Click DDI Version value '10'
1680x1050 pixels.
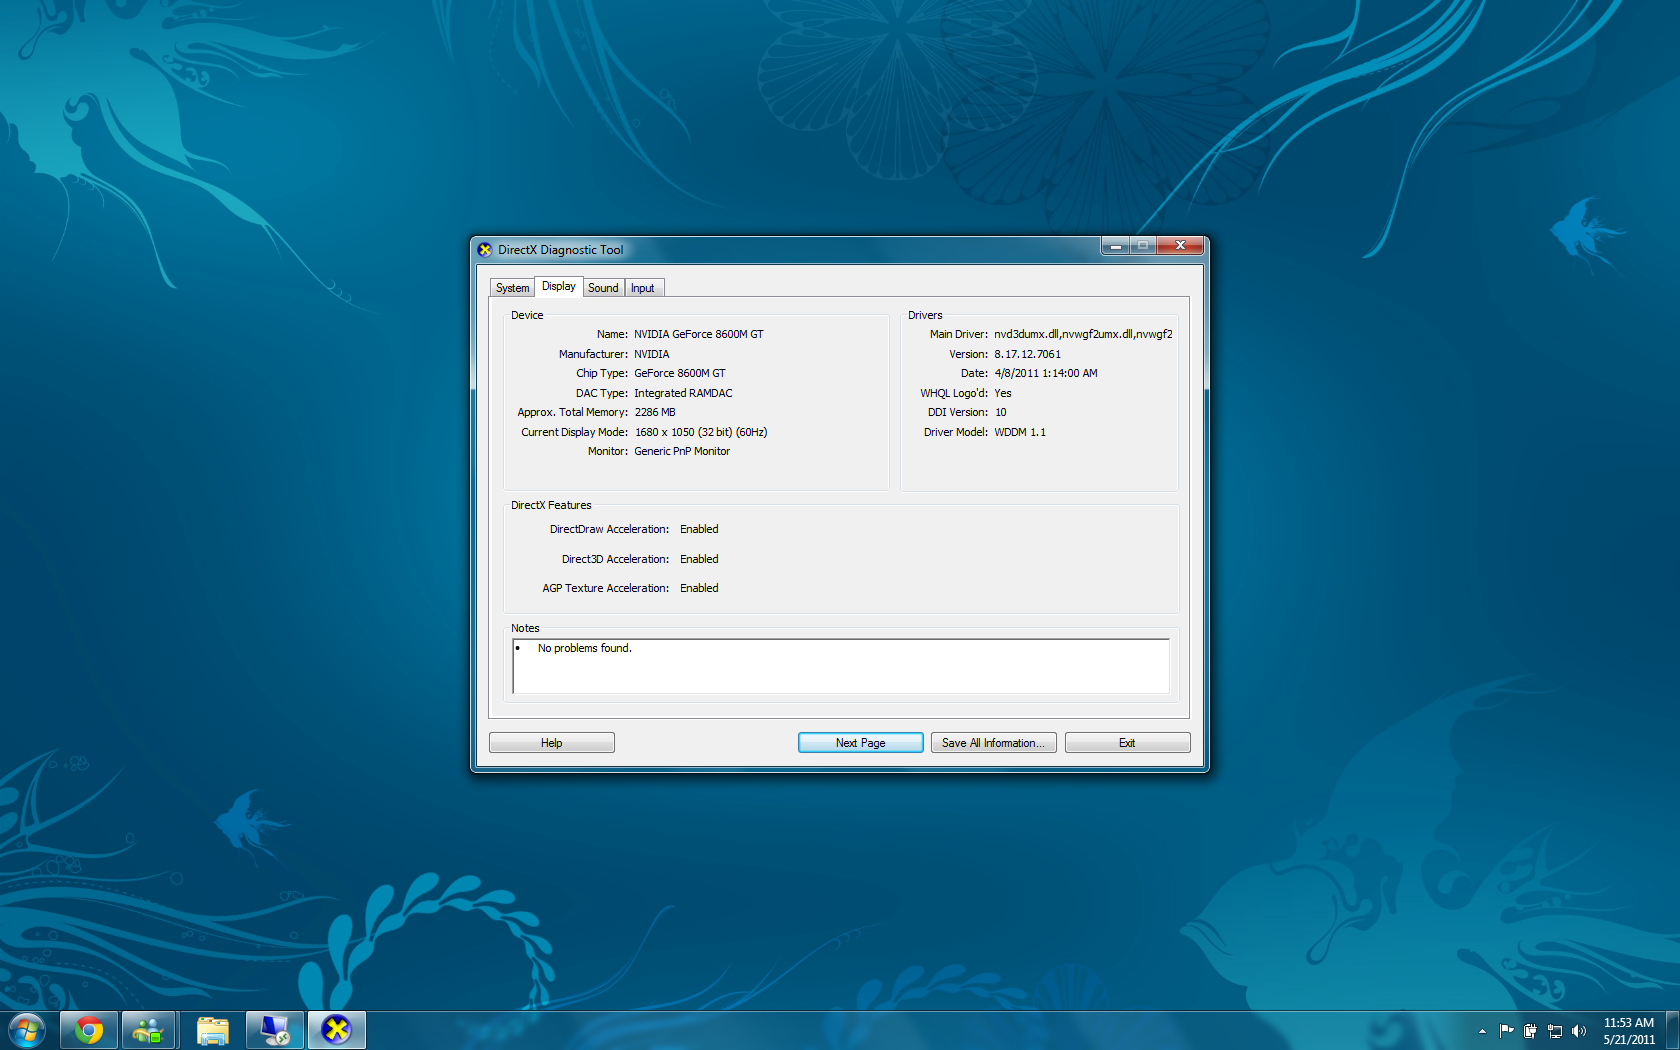1001,412
